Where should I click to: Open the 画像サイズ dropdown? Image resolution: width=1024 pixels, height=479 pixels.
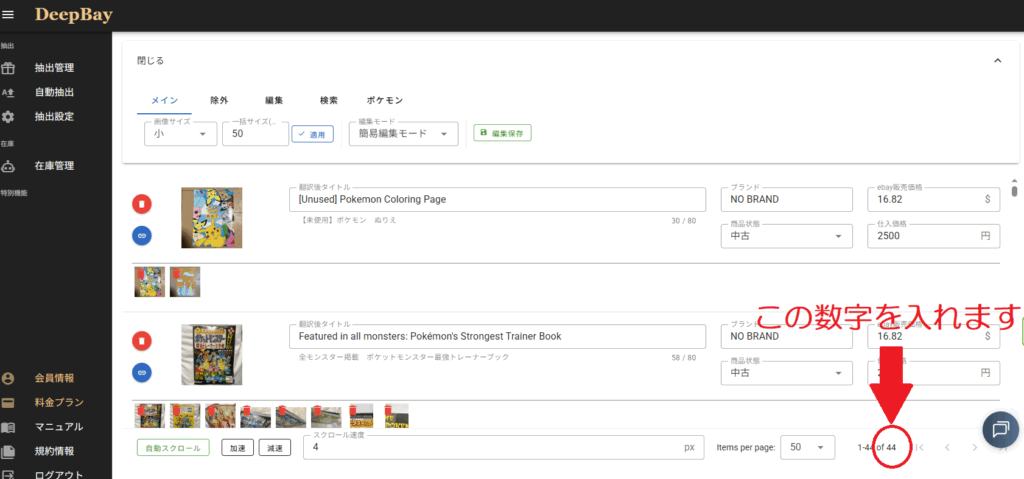tap(180, 134)
